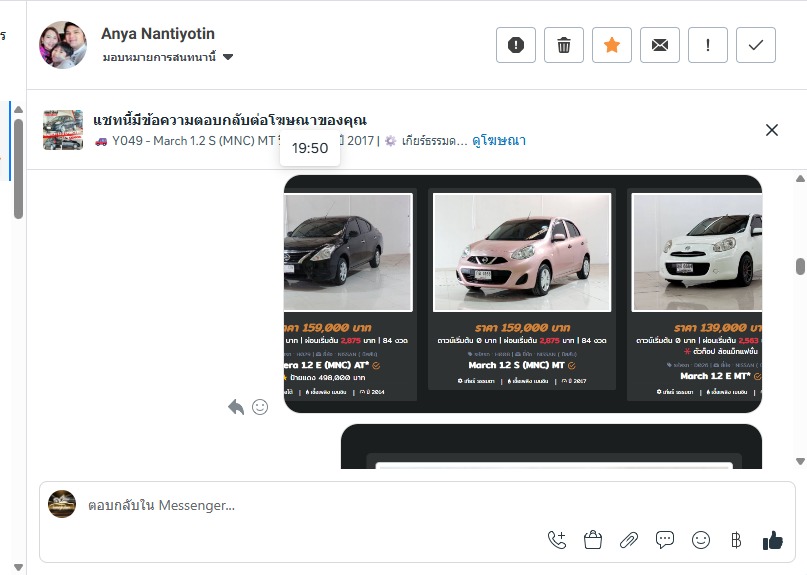The height and width of the screenshot is (575, 807).
Task: Click the 19:50 timestamp tooltip
Action: pos(310,148)
